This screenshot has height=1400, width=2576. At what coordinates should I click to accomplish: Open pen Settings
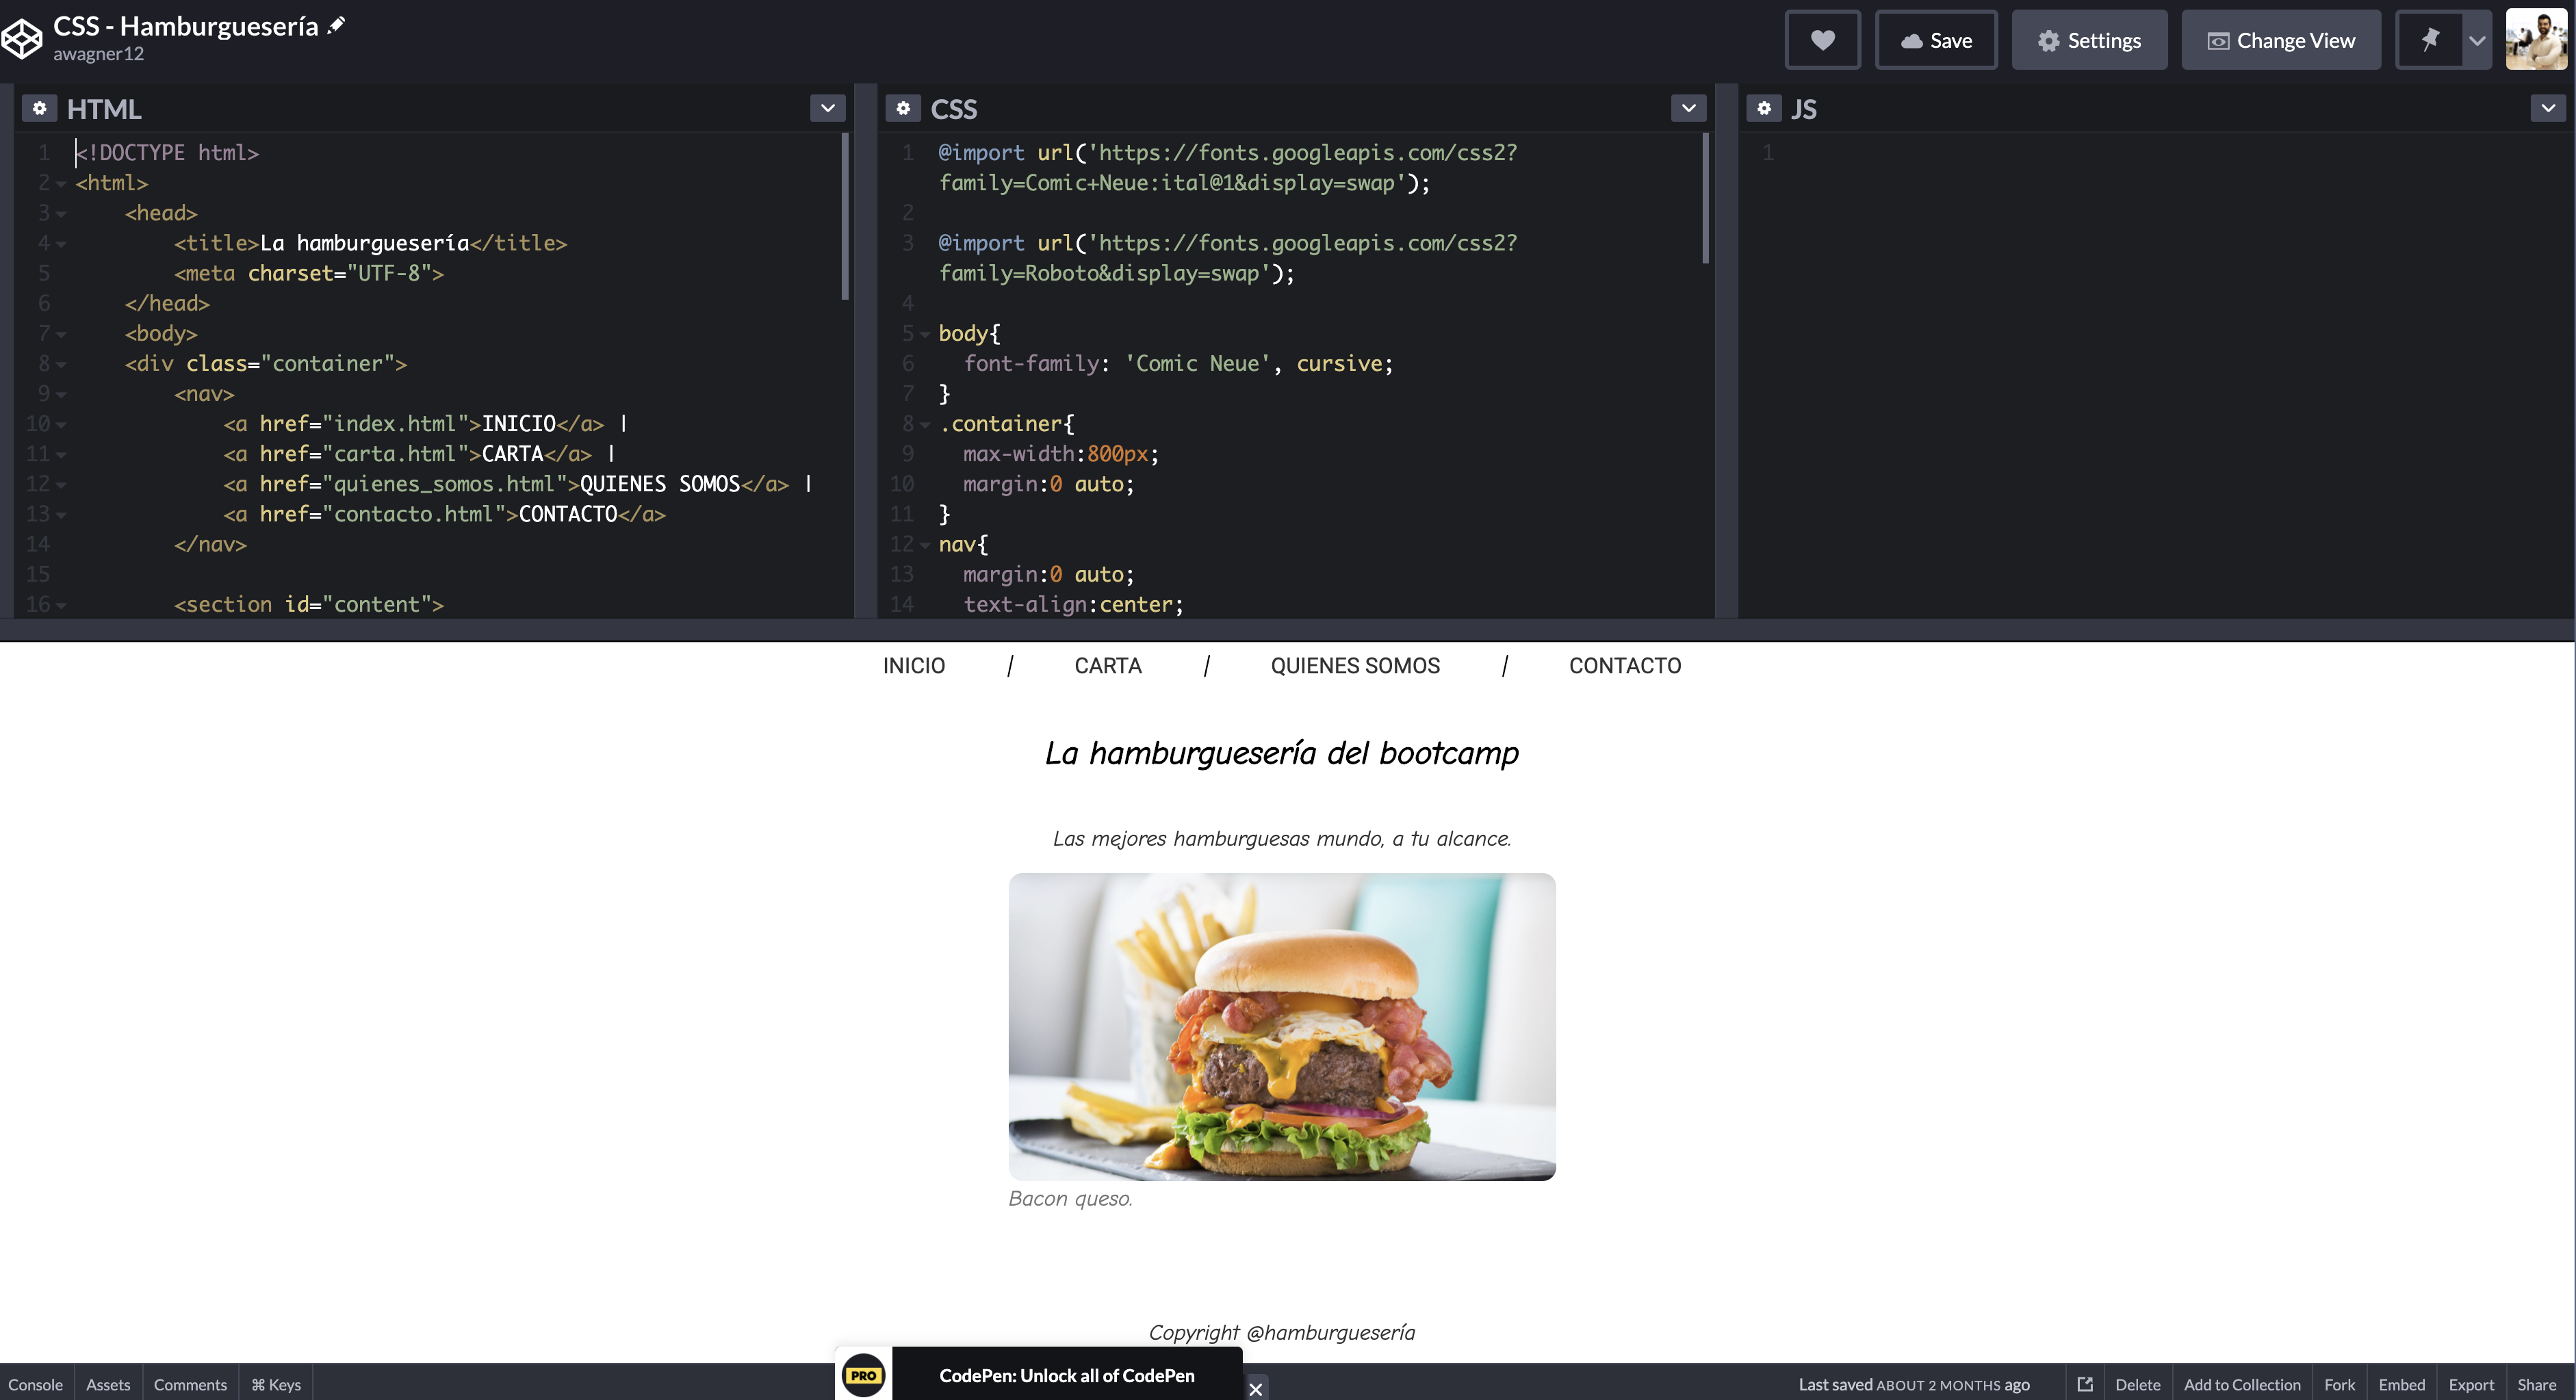pos(2089,40)
